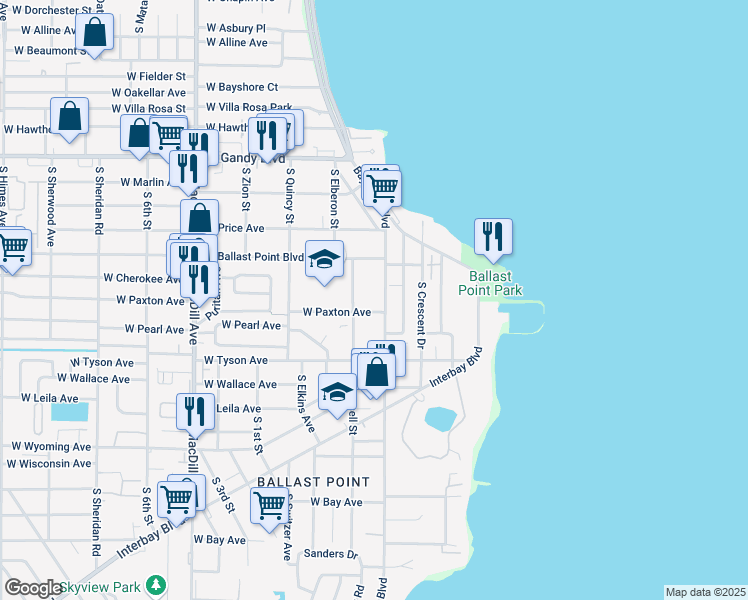Click the grocery cart marker by S Himes Ave
This screenshot has width=748, height=600.
[13, 250]
